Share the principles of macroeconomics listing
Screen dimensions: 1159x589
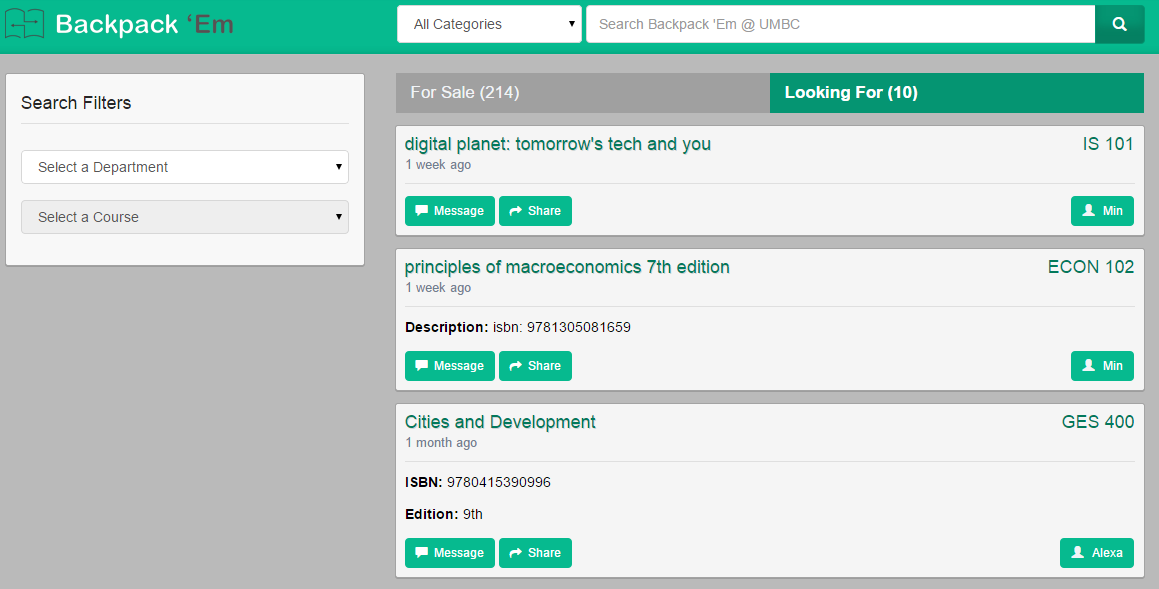point(535,366)
